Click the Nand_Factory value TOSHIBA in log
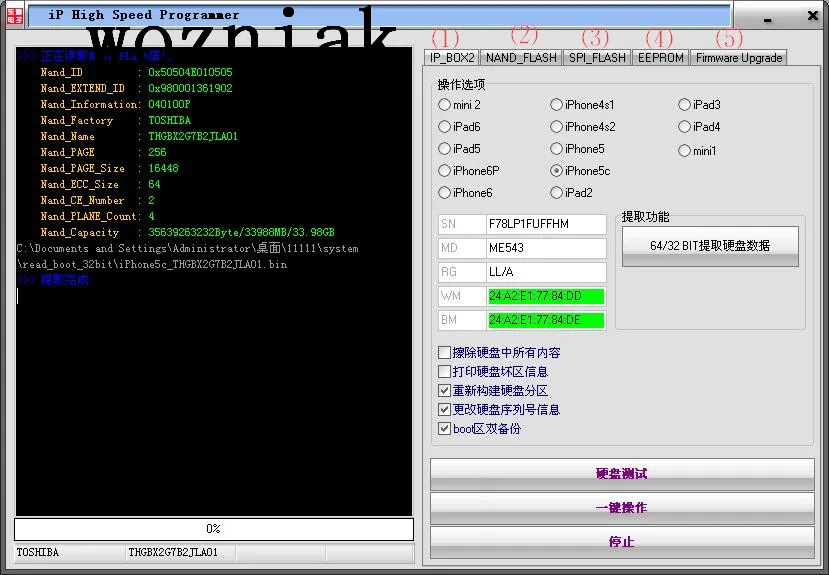This screenshot has height=575, width=829. [170, 120]
